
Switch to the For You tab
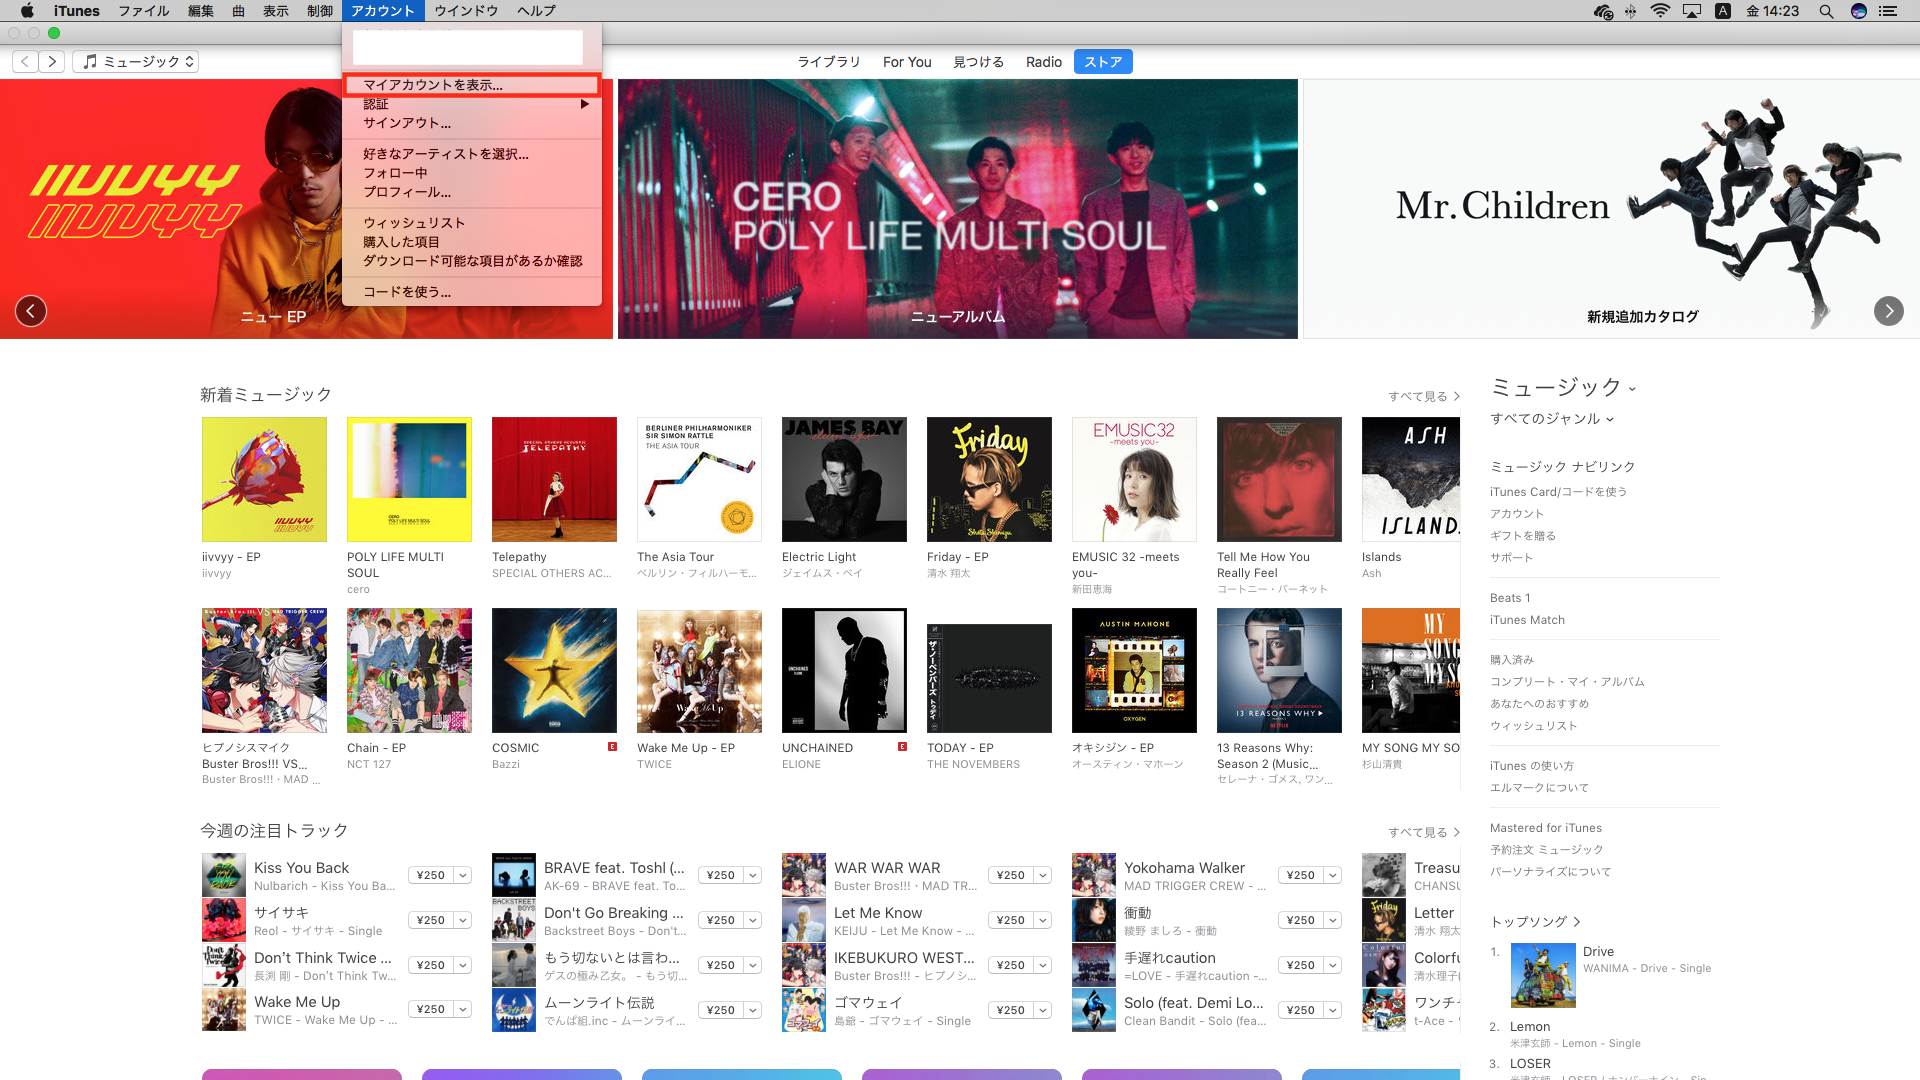pyautogui.click(x=907, y=62)
